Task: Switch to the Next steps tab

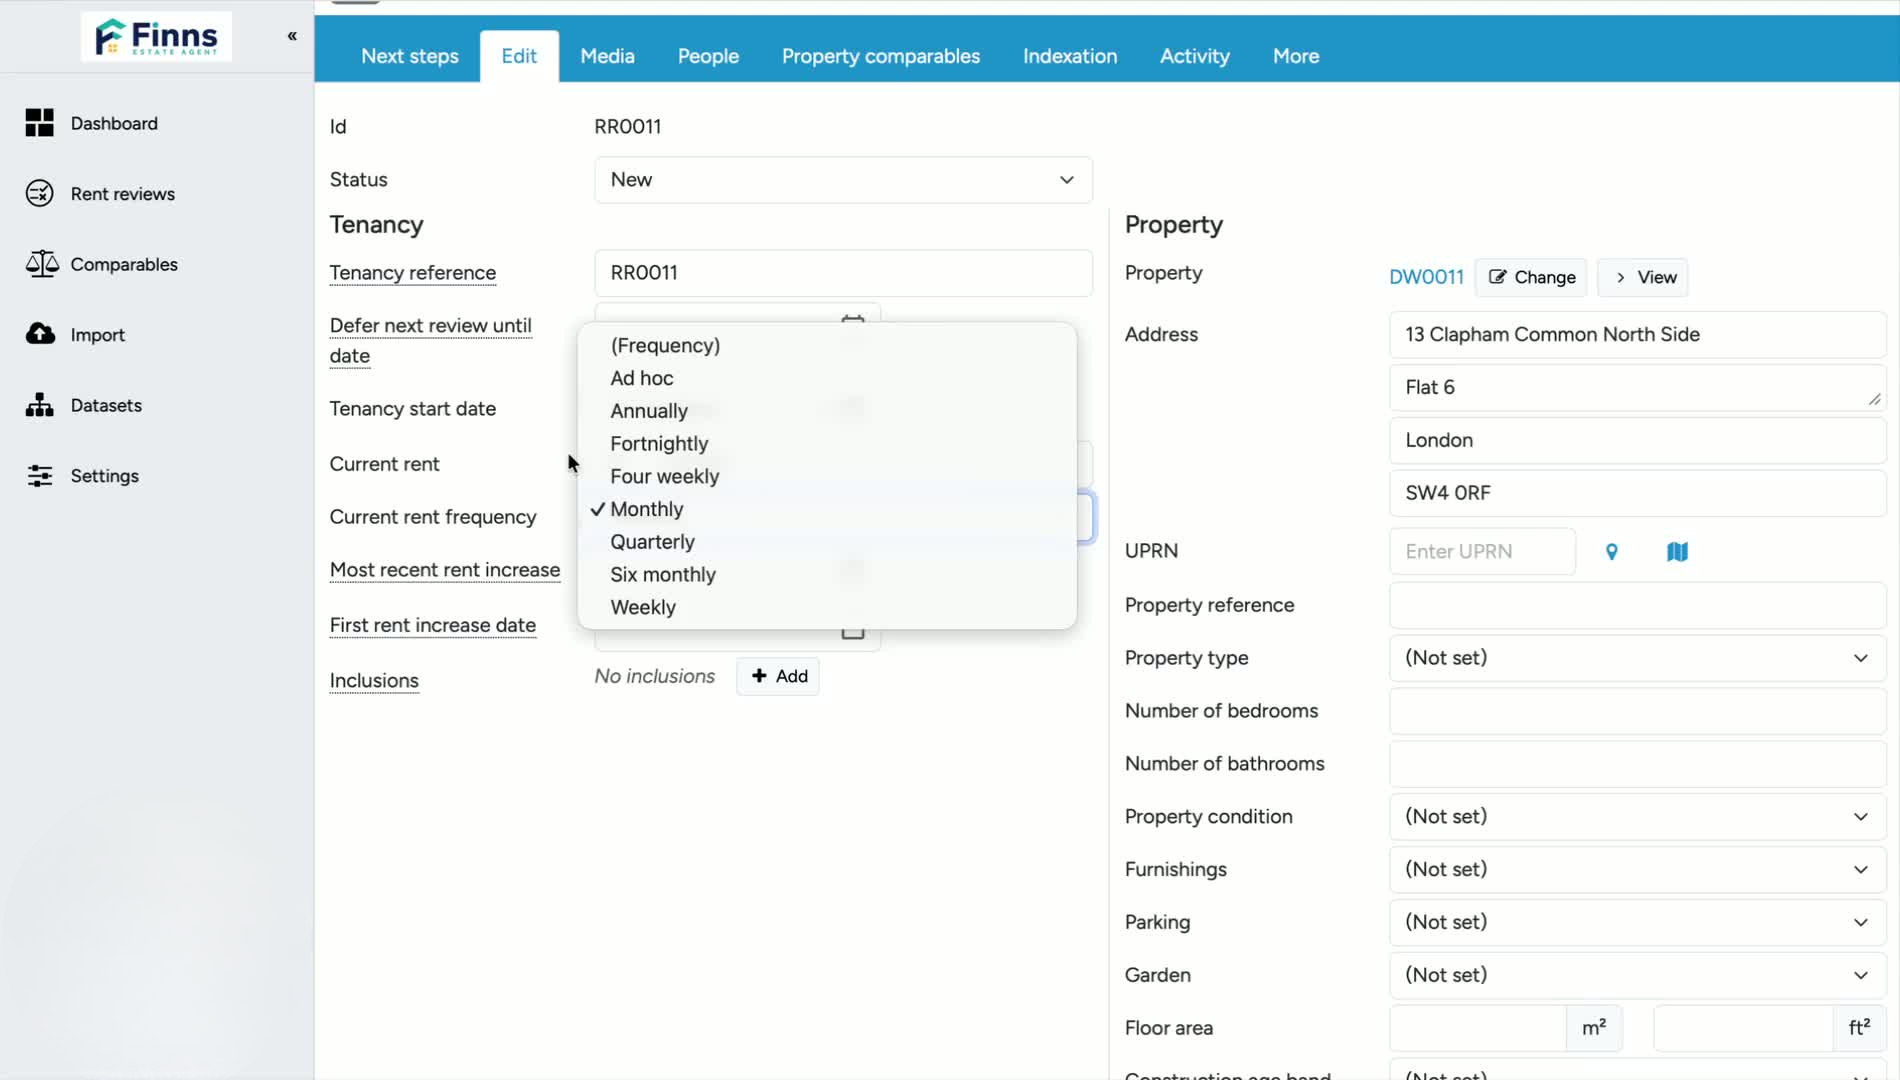Action: coord(410,56)
